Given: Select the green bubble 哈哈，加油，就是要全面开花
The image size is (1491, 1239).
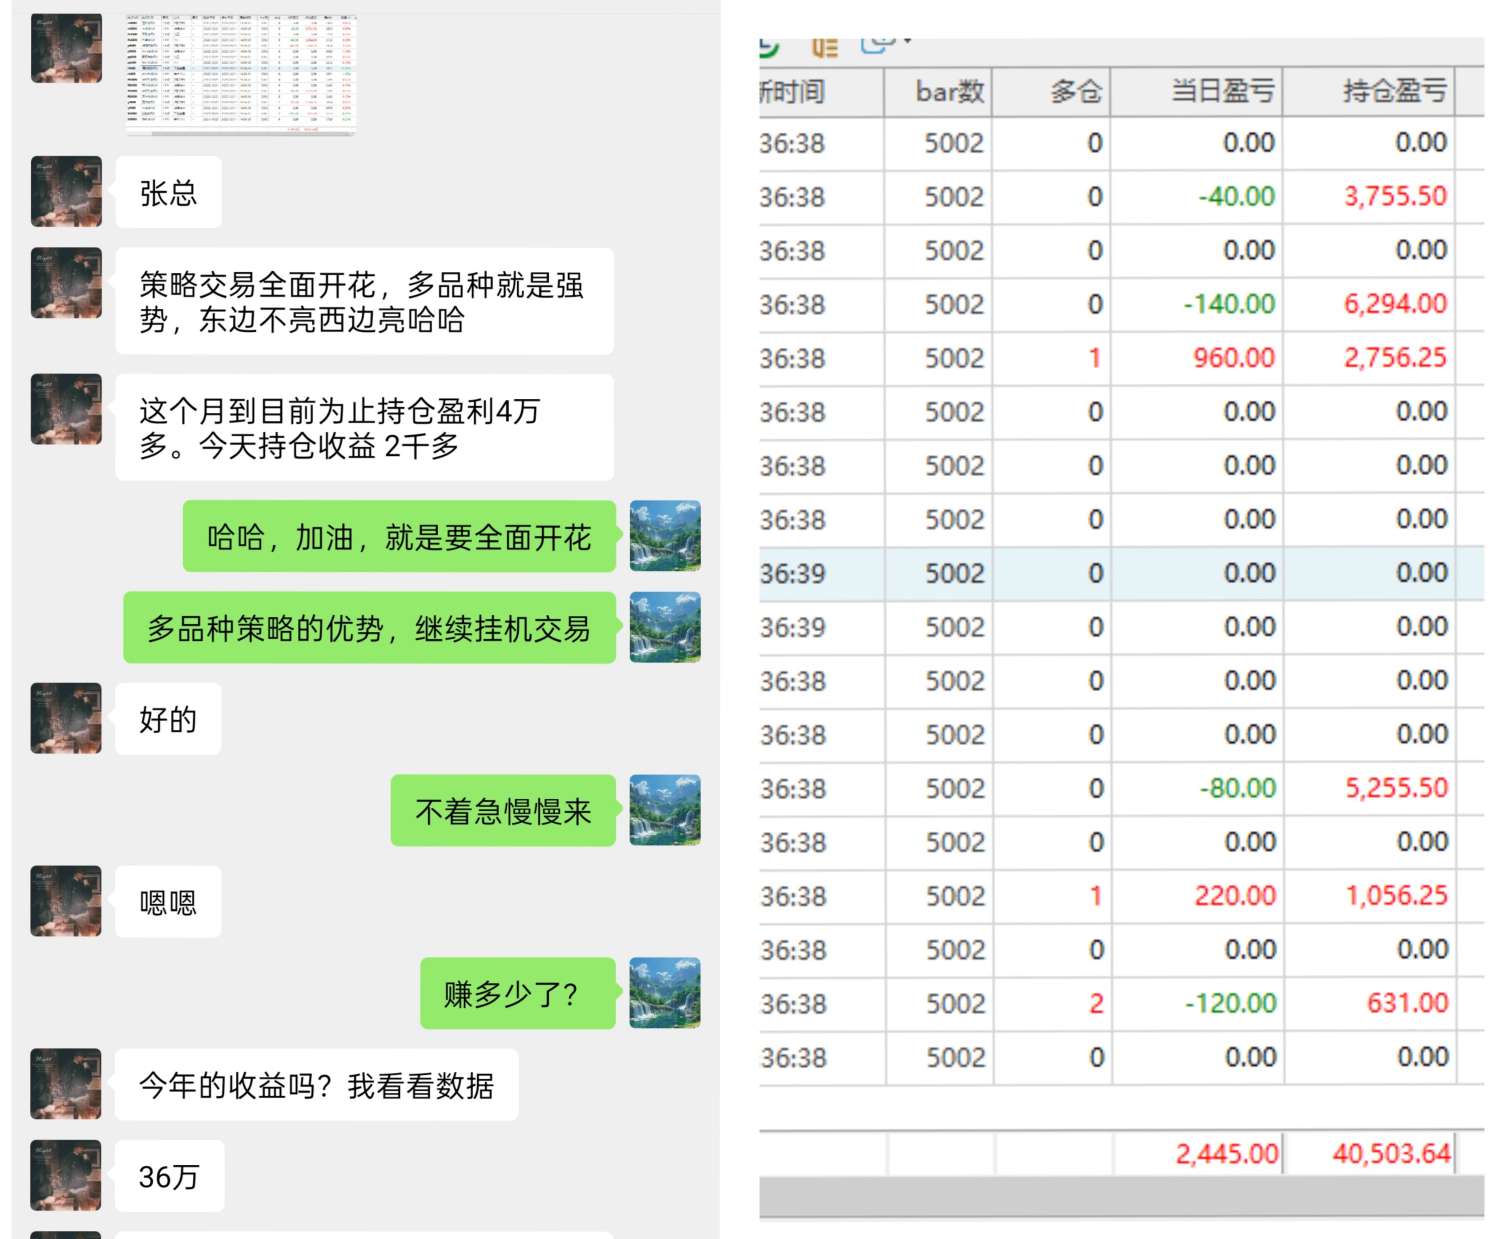Looking at the screenshot, I should pyautogui.click(x=400, y=536).
